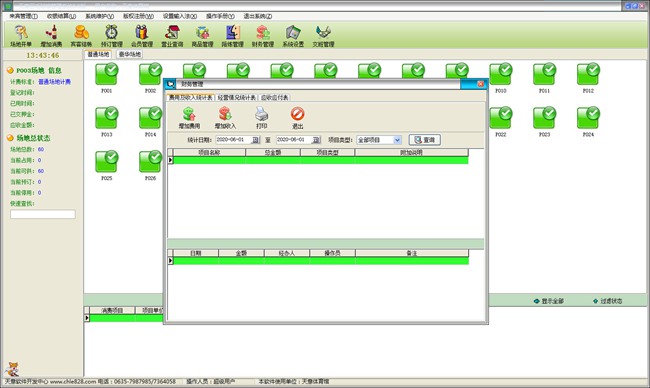The height and width of the screenshot is (388, 650).
Task: Click the 快速查找 input field
Action: 43,214
